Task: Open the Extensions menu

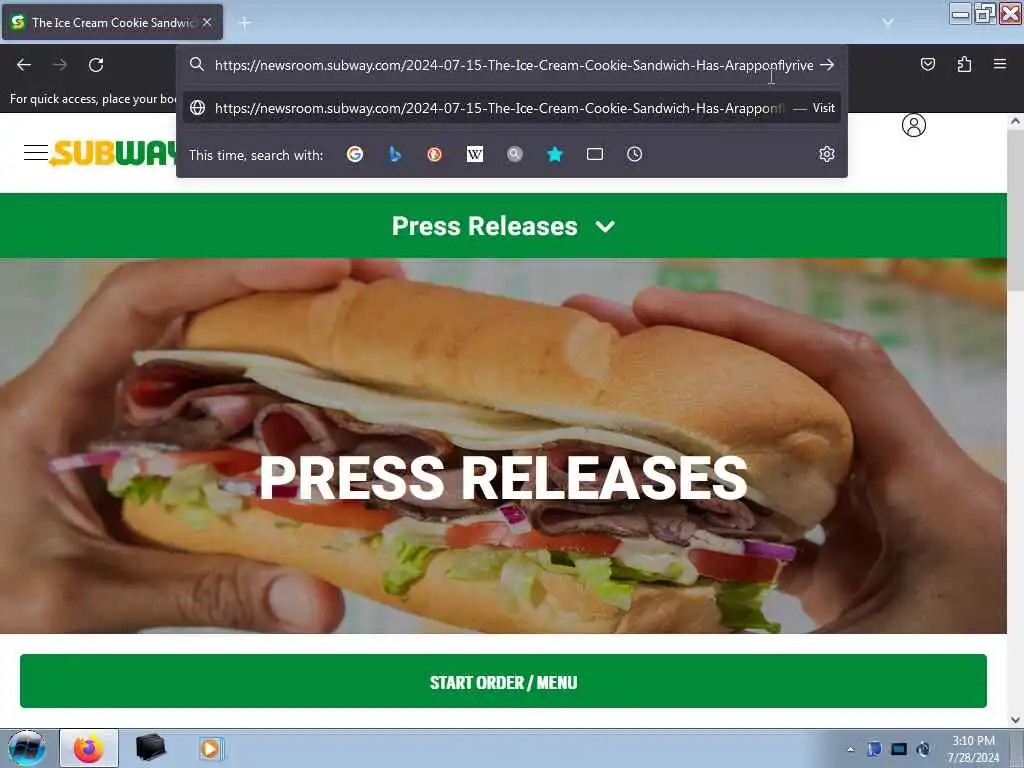Action: point(964,64)
